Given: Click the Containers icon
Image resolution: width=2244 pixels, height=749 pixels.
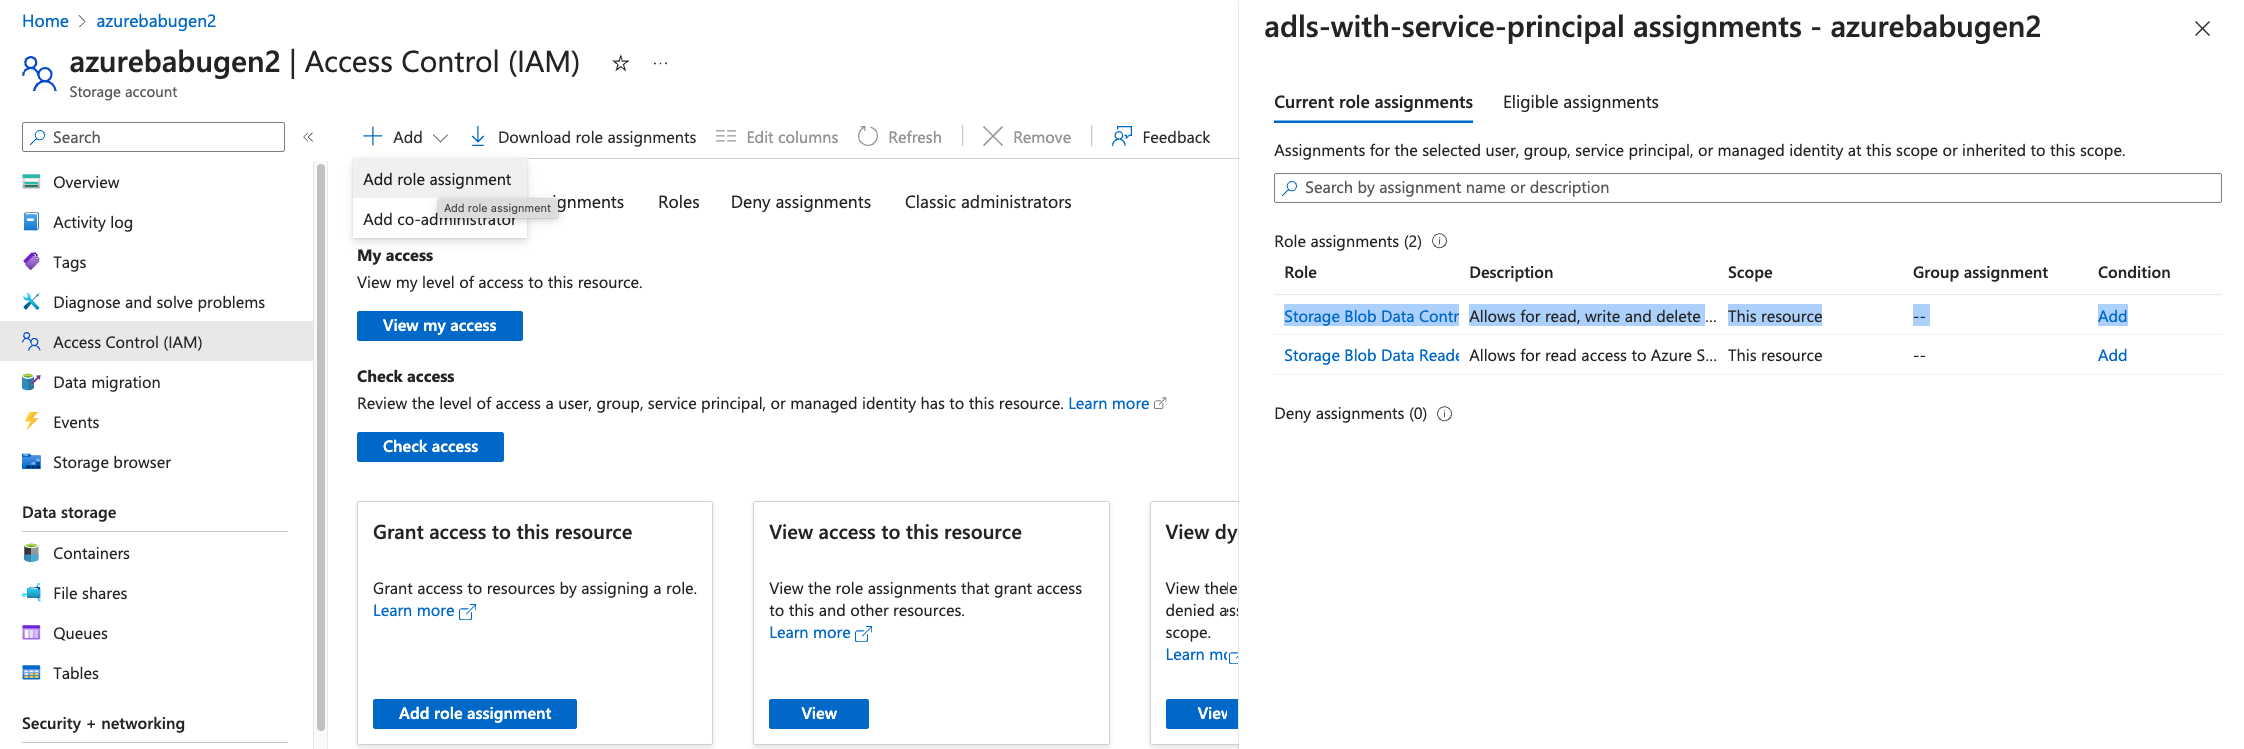Looking at the screenshot, I should pos(31,553).
